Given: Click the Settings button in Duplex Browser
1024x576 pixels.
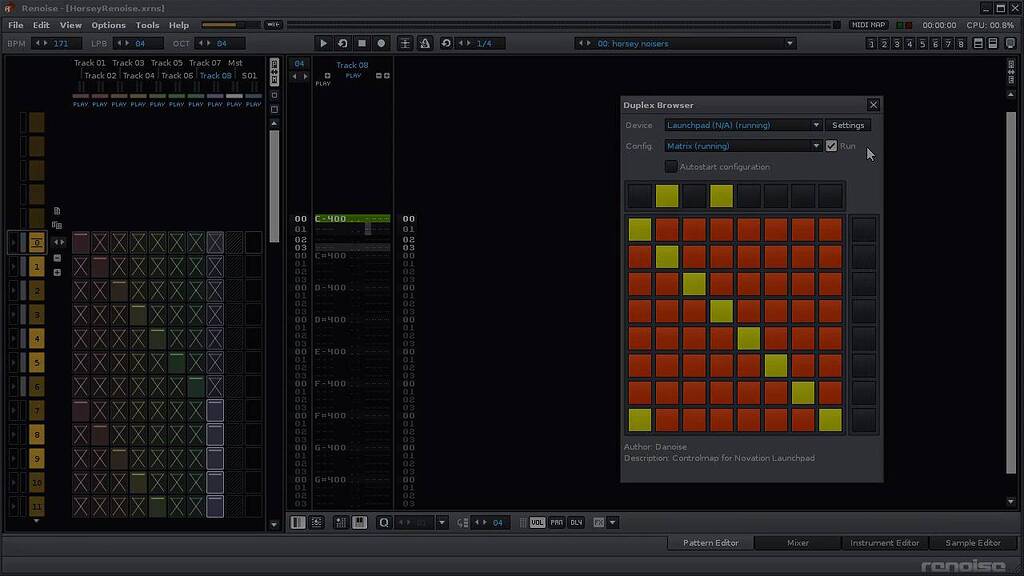Looking at the screenshot, I should 848,125.
